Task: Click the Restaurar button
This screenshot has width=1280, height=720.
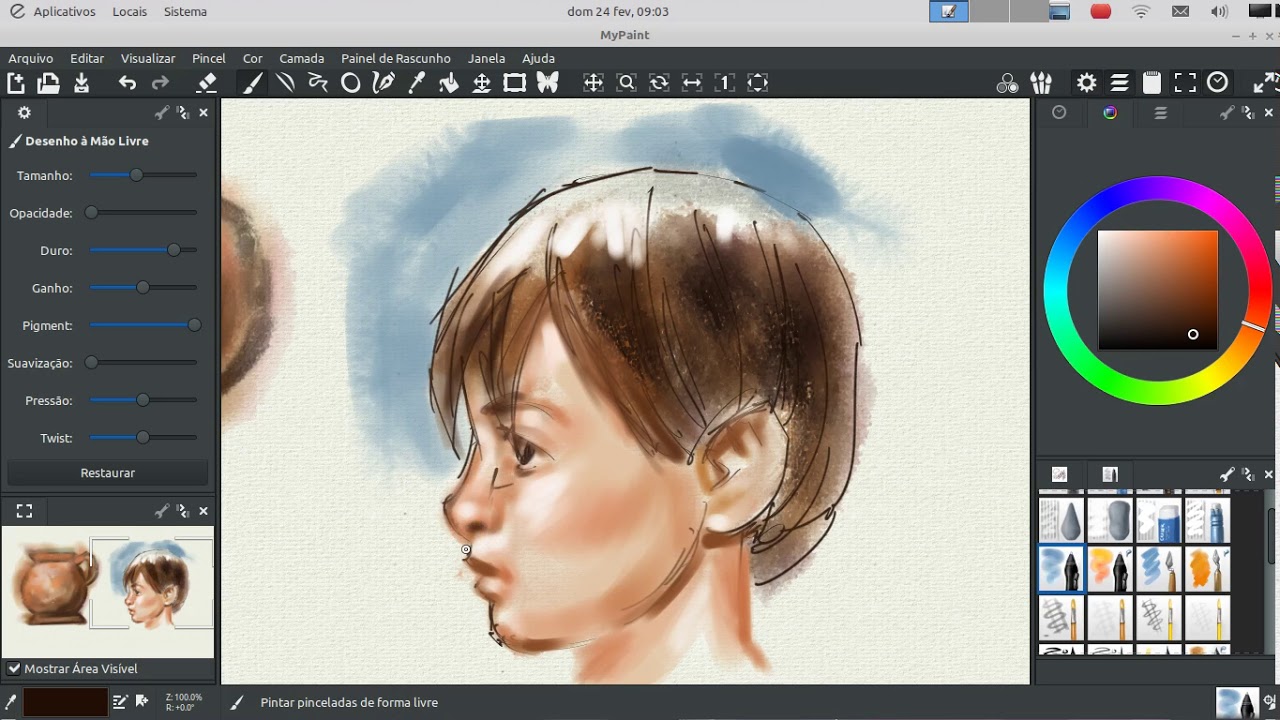Action: click(107, 472)
